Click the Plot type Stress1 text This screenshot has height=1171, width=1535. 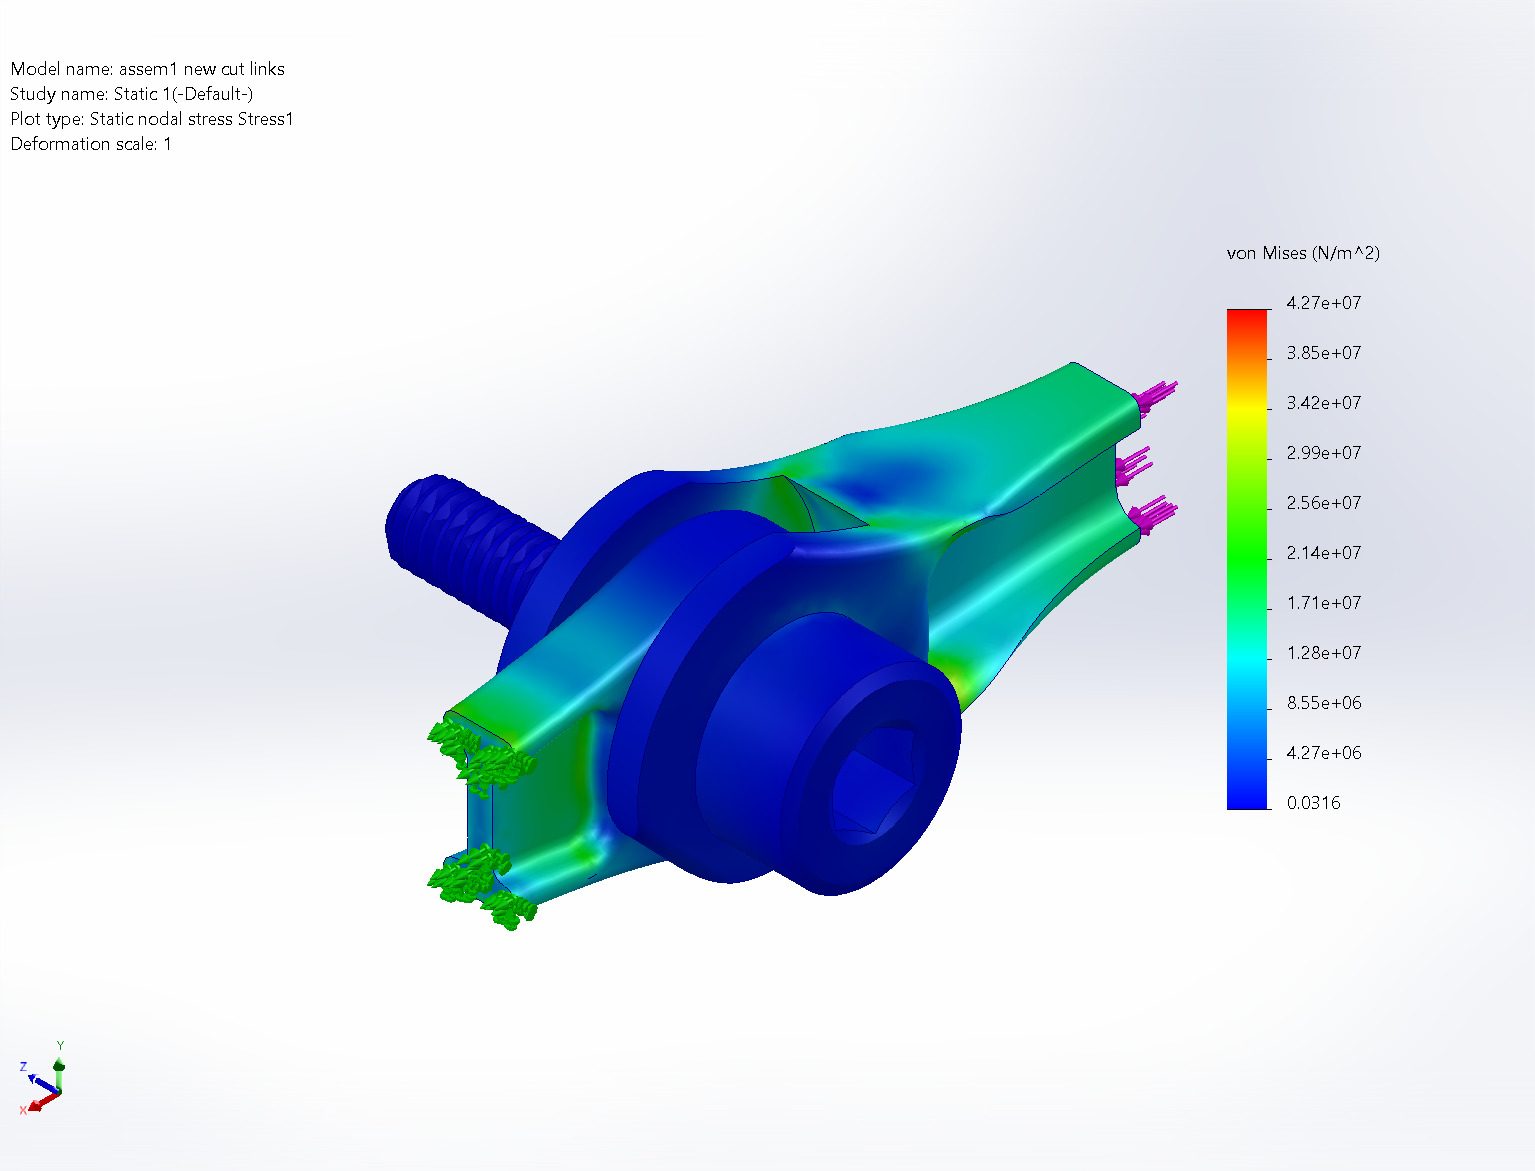(x=152, y=118)
